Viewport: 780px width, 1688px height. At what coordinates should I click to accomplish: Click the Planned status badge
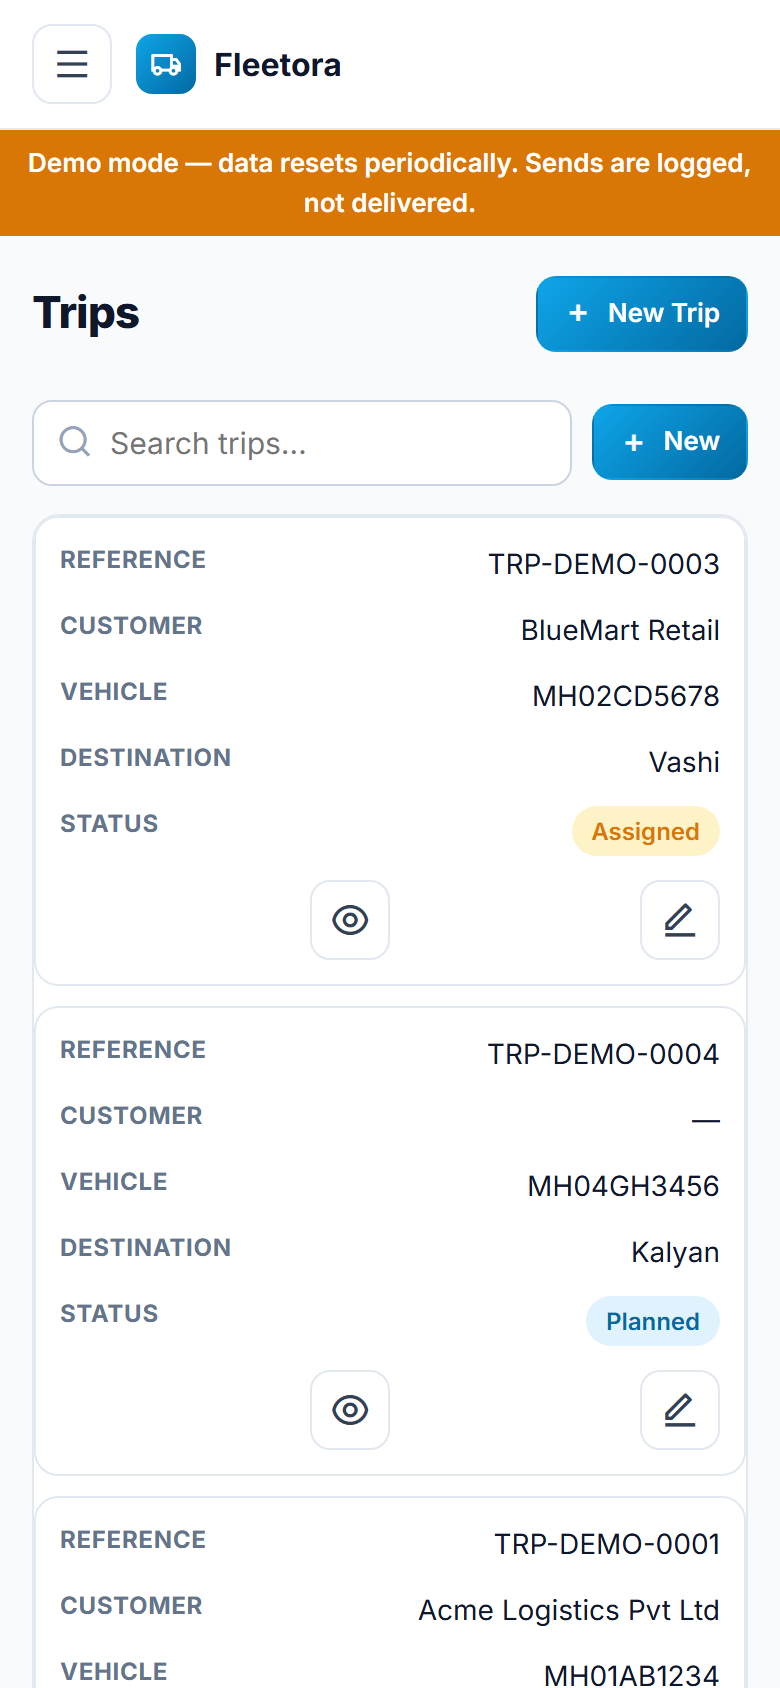click(x=653, y=1321)
